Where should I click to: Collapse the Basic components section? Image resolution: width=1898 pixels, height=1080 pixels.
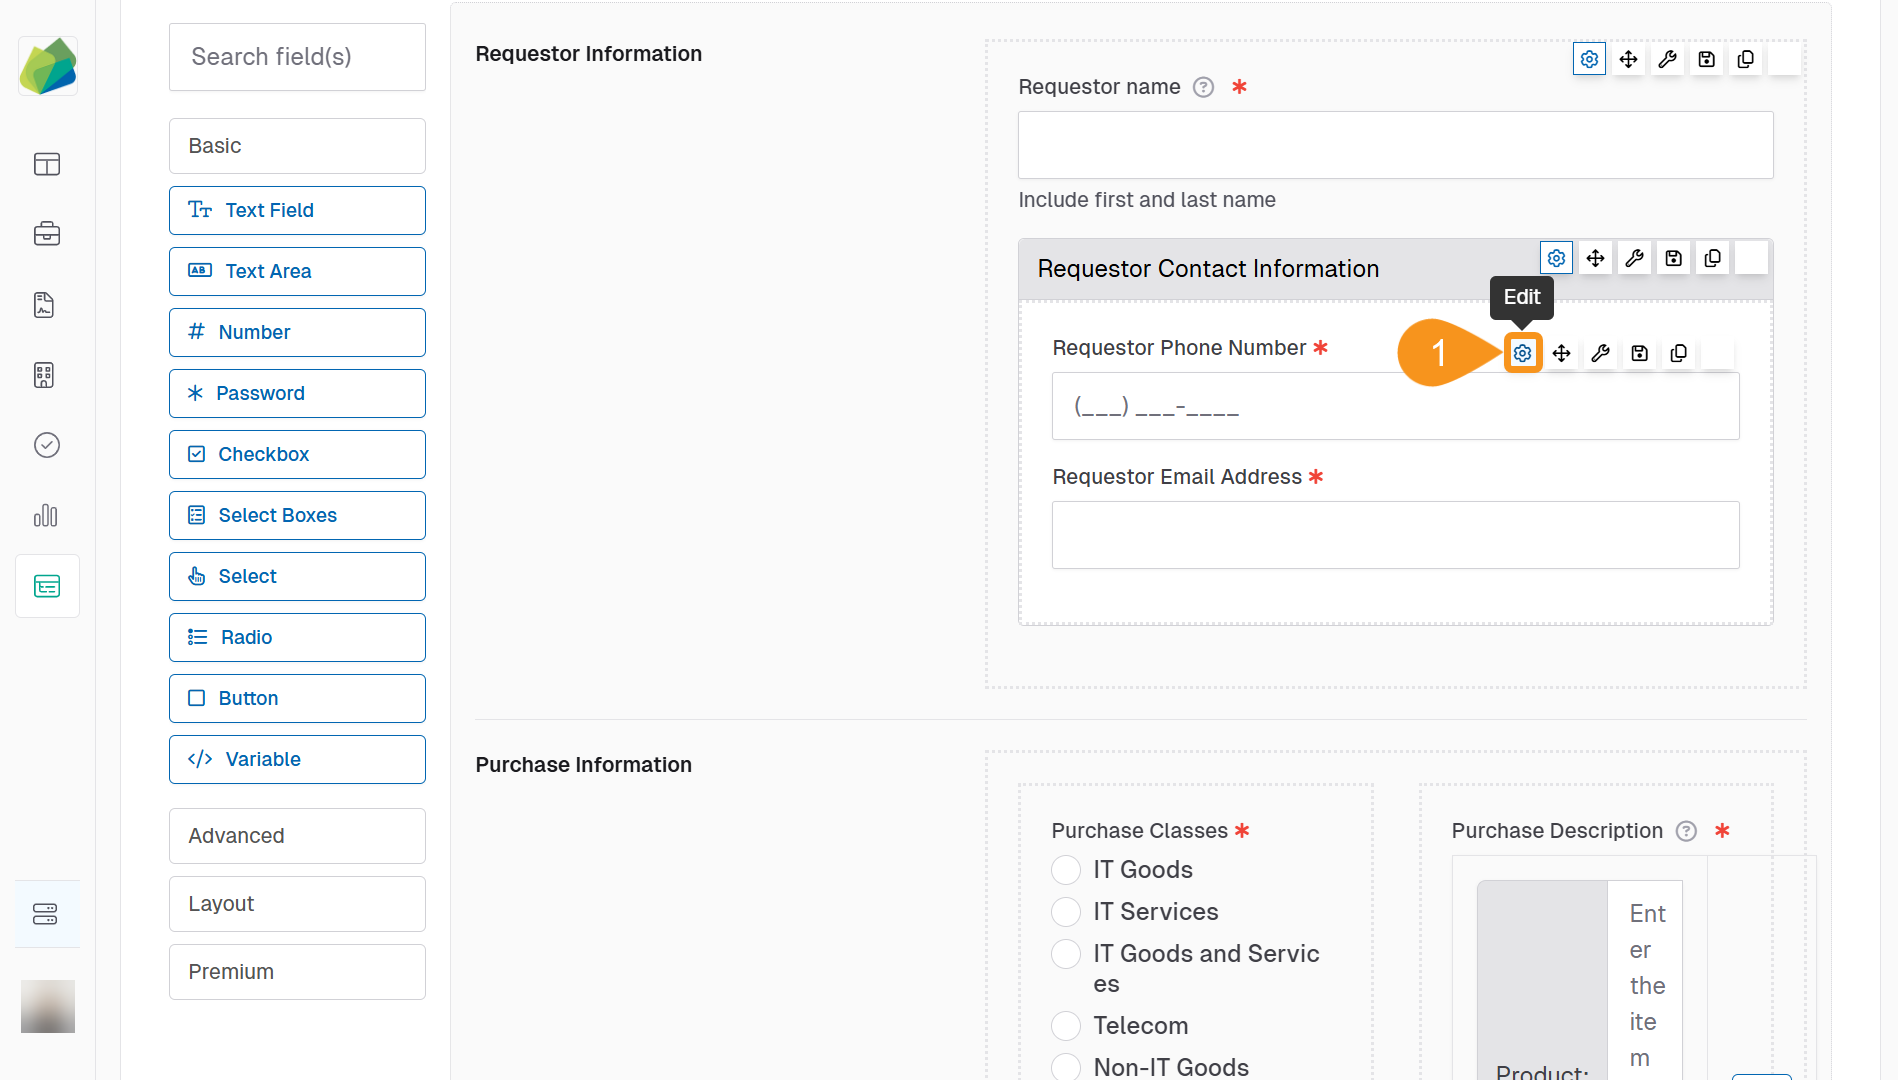click(297, 146)
